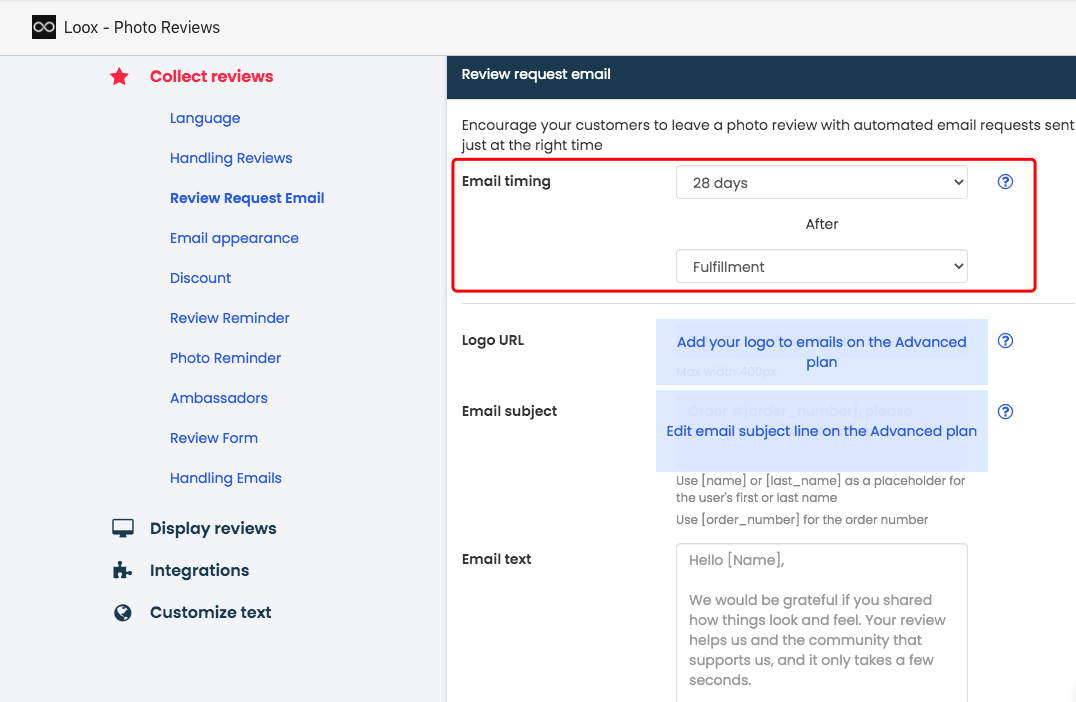The width and height of the screenshot is (1076, 702).
Task: Click the monitor icon for Display reviews
Action: (x=123, y=528)
